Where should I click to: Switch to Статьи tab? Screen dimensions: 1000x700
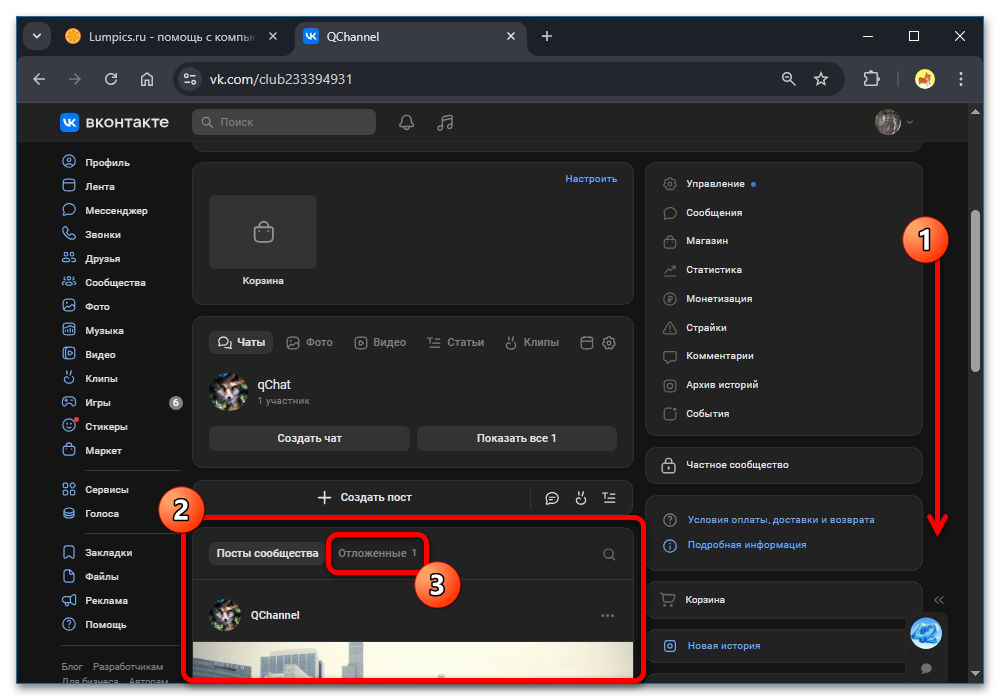455,343
